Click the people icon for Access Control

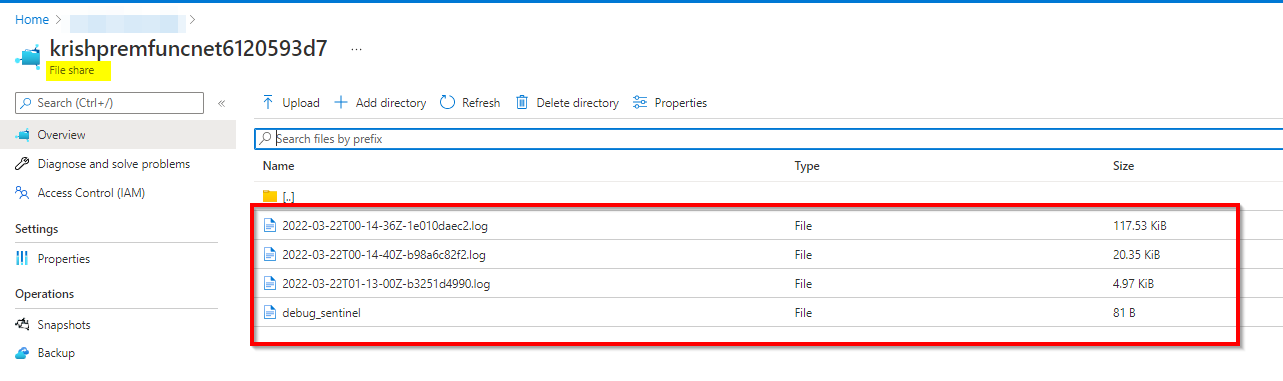[x=22, y=193]
